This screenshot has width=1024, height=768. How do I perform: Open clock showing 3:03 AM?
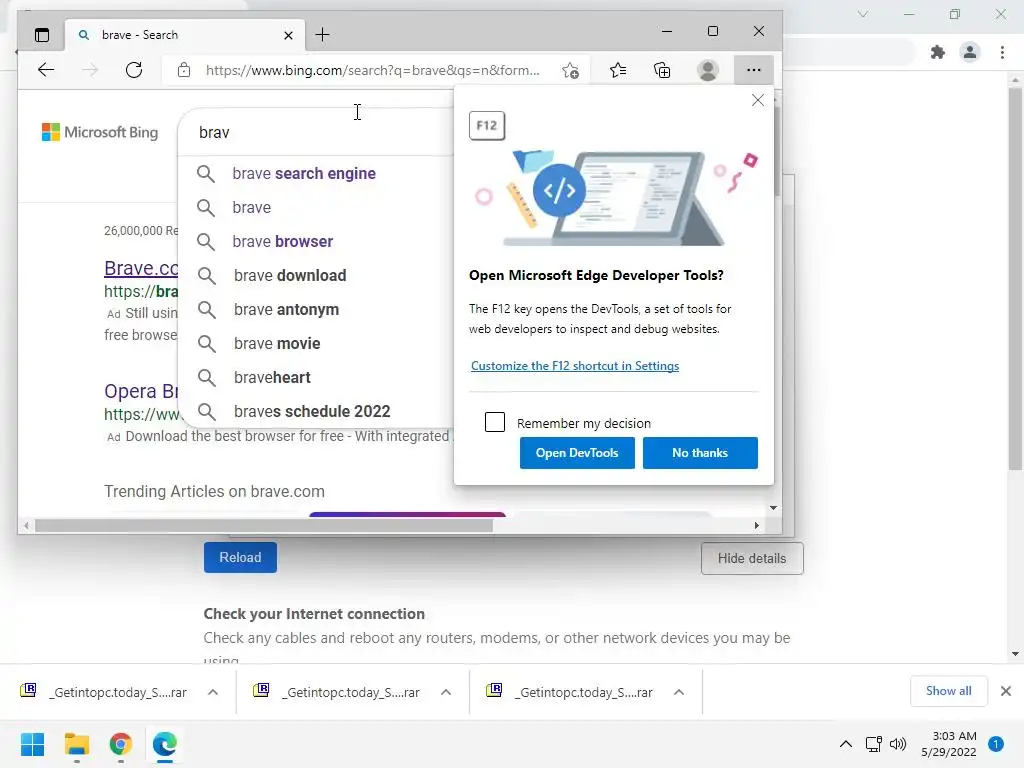(x=949, y=744)
